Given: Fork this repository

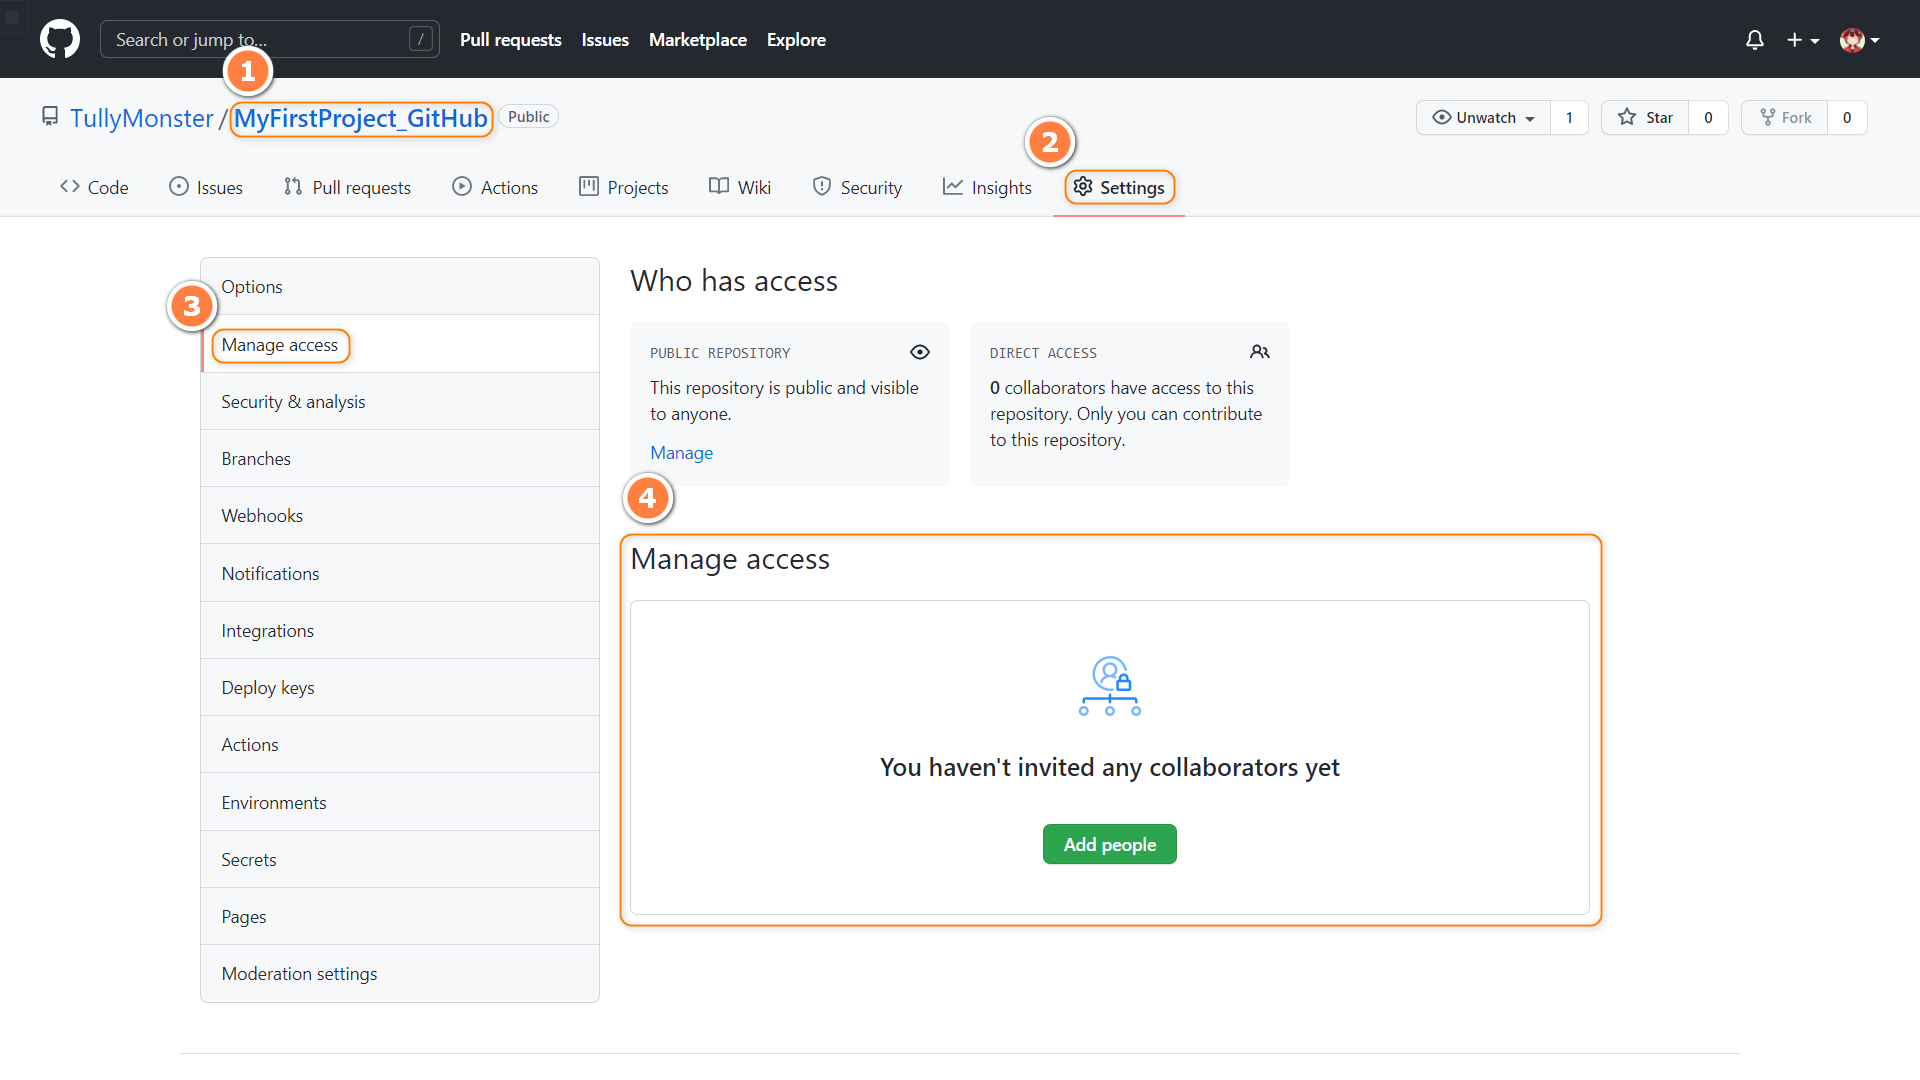Looking at the screenshot, I should pos(1785,117).
